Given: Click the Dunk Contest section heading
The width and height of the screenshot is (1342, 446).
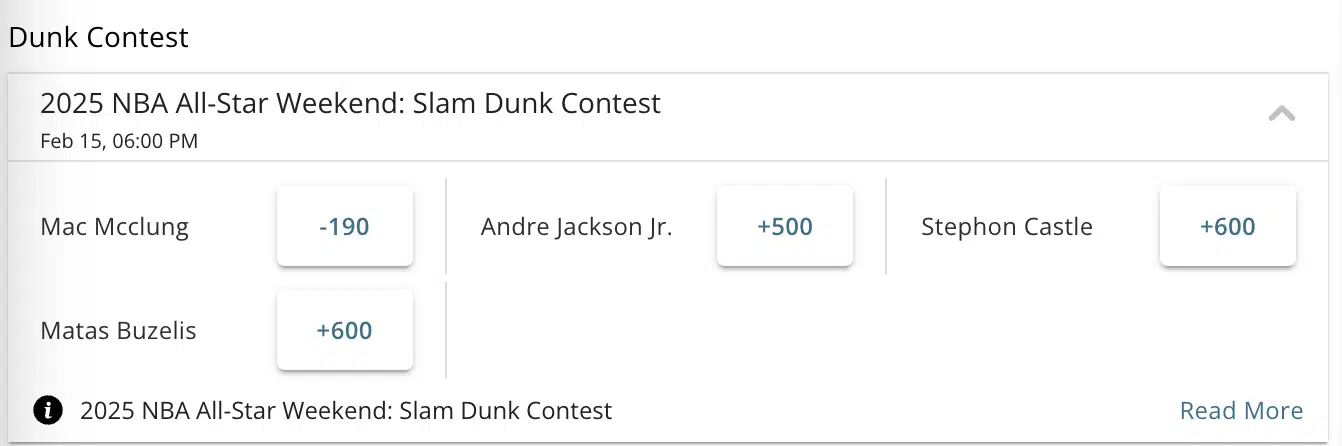Looking at the screenshot, I should pos(98,37).
